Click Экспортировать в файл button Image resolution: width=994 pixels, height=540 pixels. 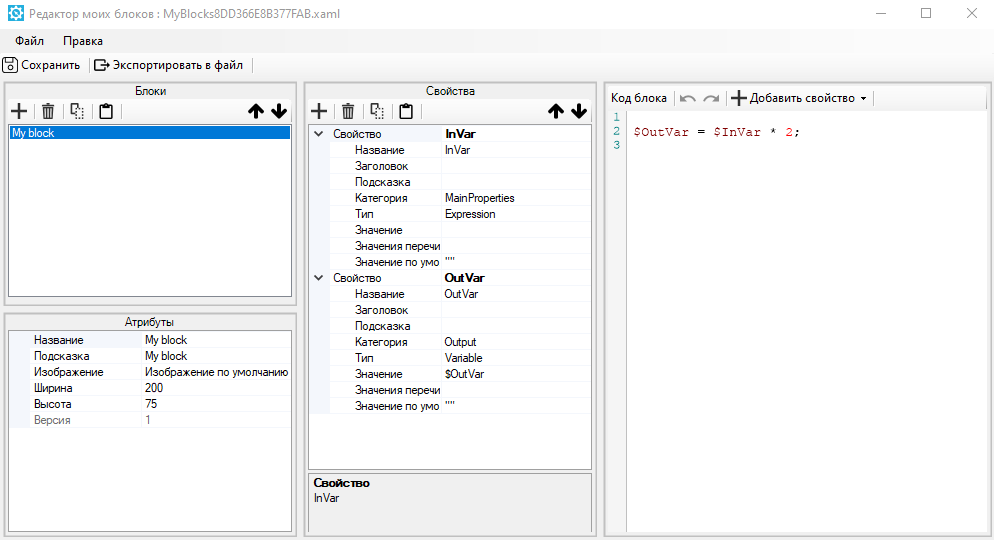[x=169, y=65]
